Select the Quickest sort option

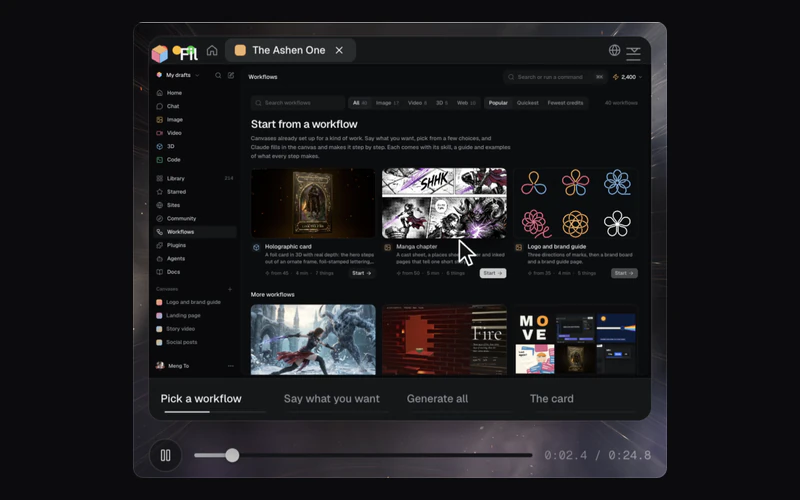pos(528,103)
